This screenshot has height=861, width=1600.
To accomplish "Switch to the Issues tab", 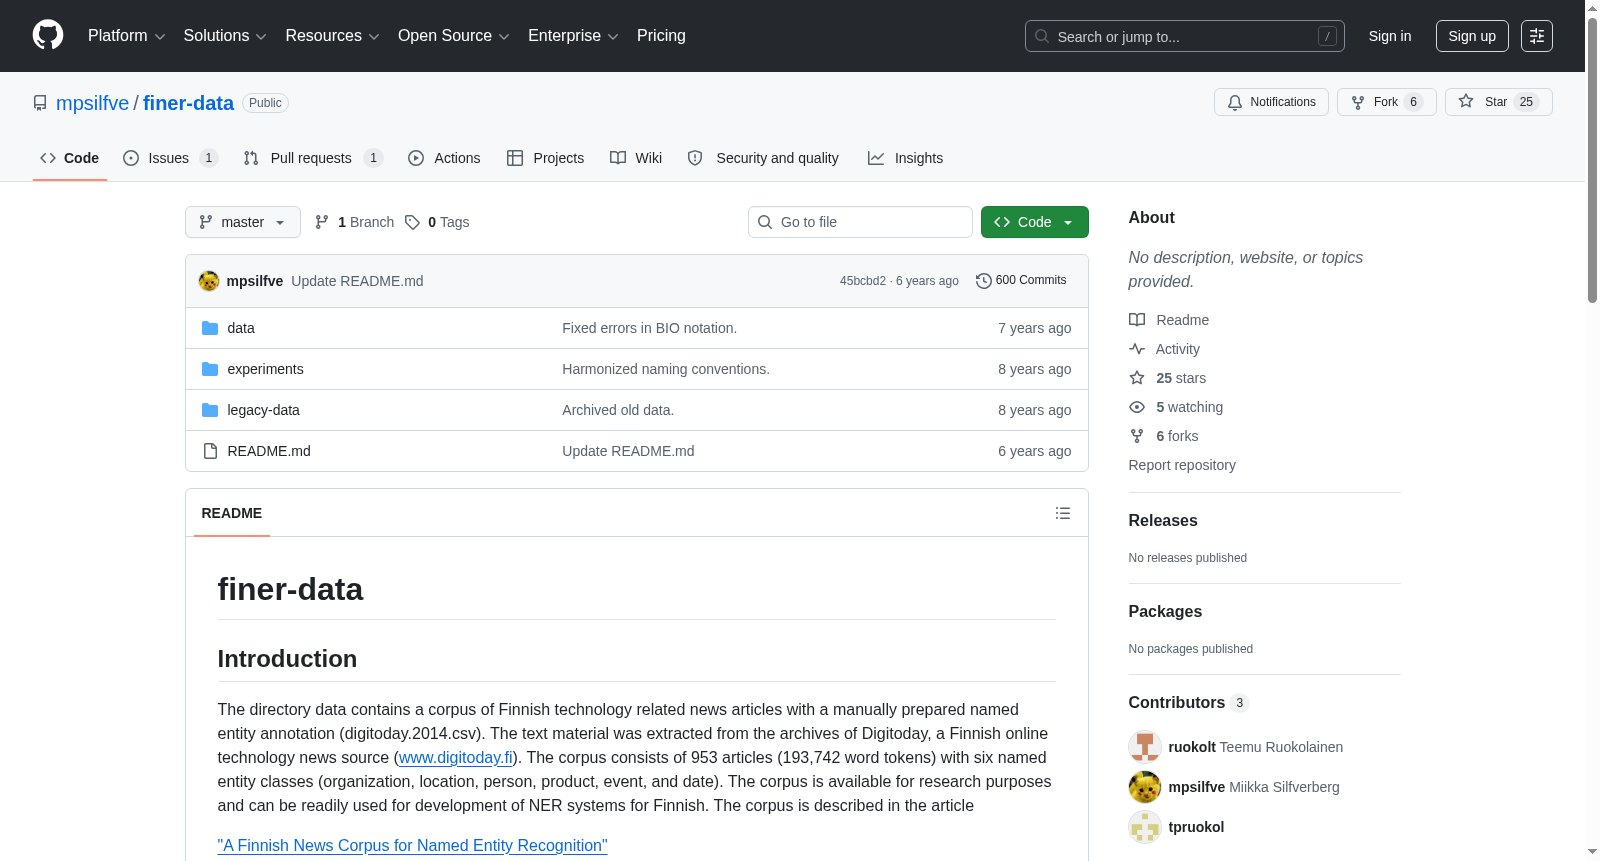I will pyautogui.click(x=170, y=158).
